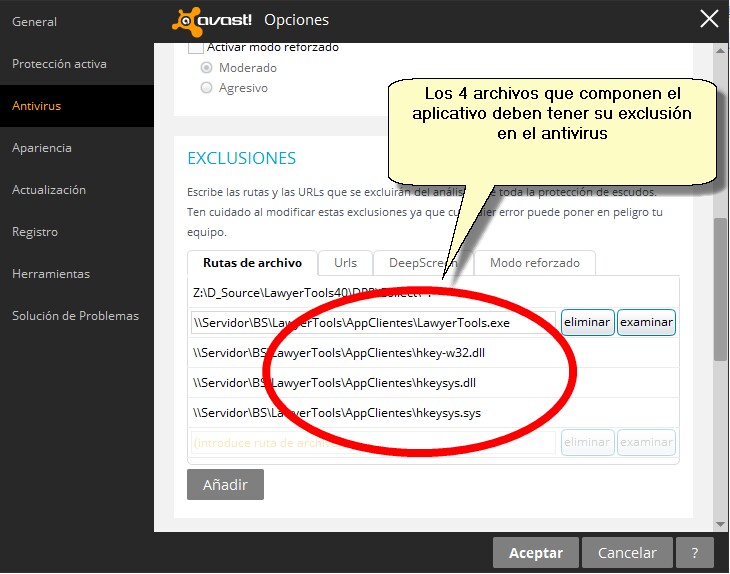730x574 pixels.
Task: Select the hkey-w32.dll exclusion row
Action: click(x=433, y=353)
